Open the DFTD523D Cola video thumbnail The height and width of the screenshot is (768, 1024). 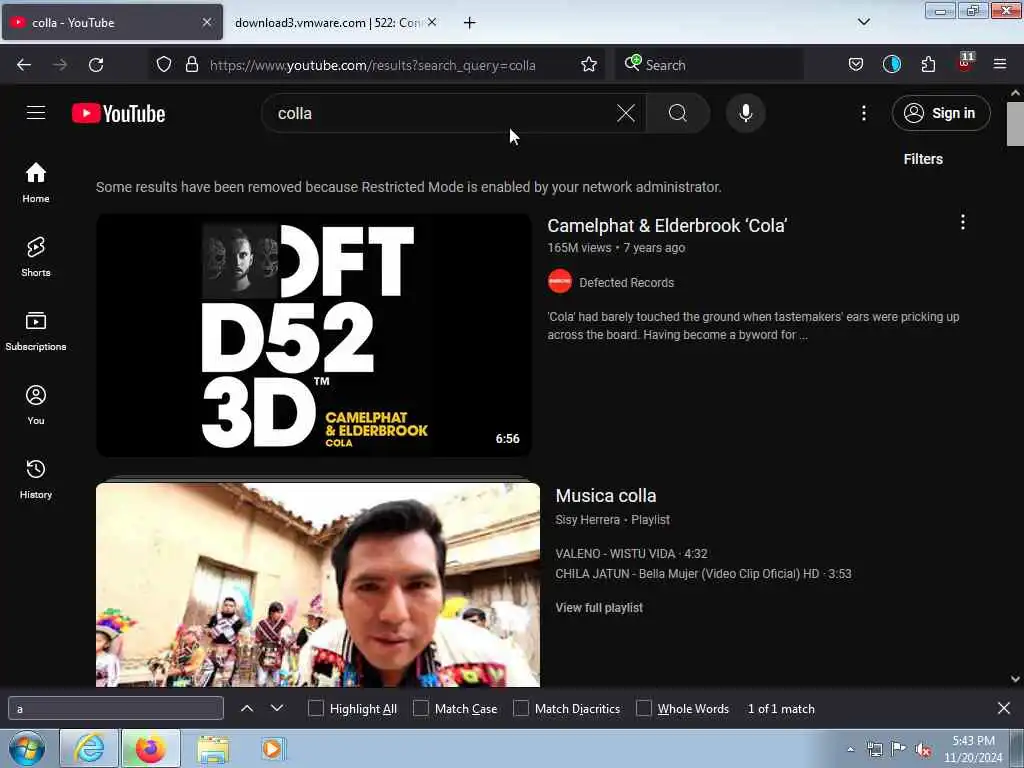click(313, 335)
